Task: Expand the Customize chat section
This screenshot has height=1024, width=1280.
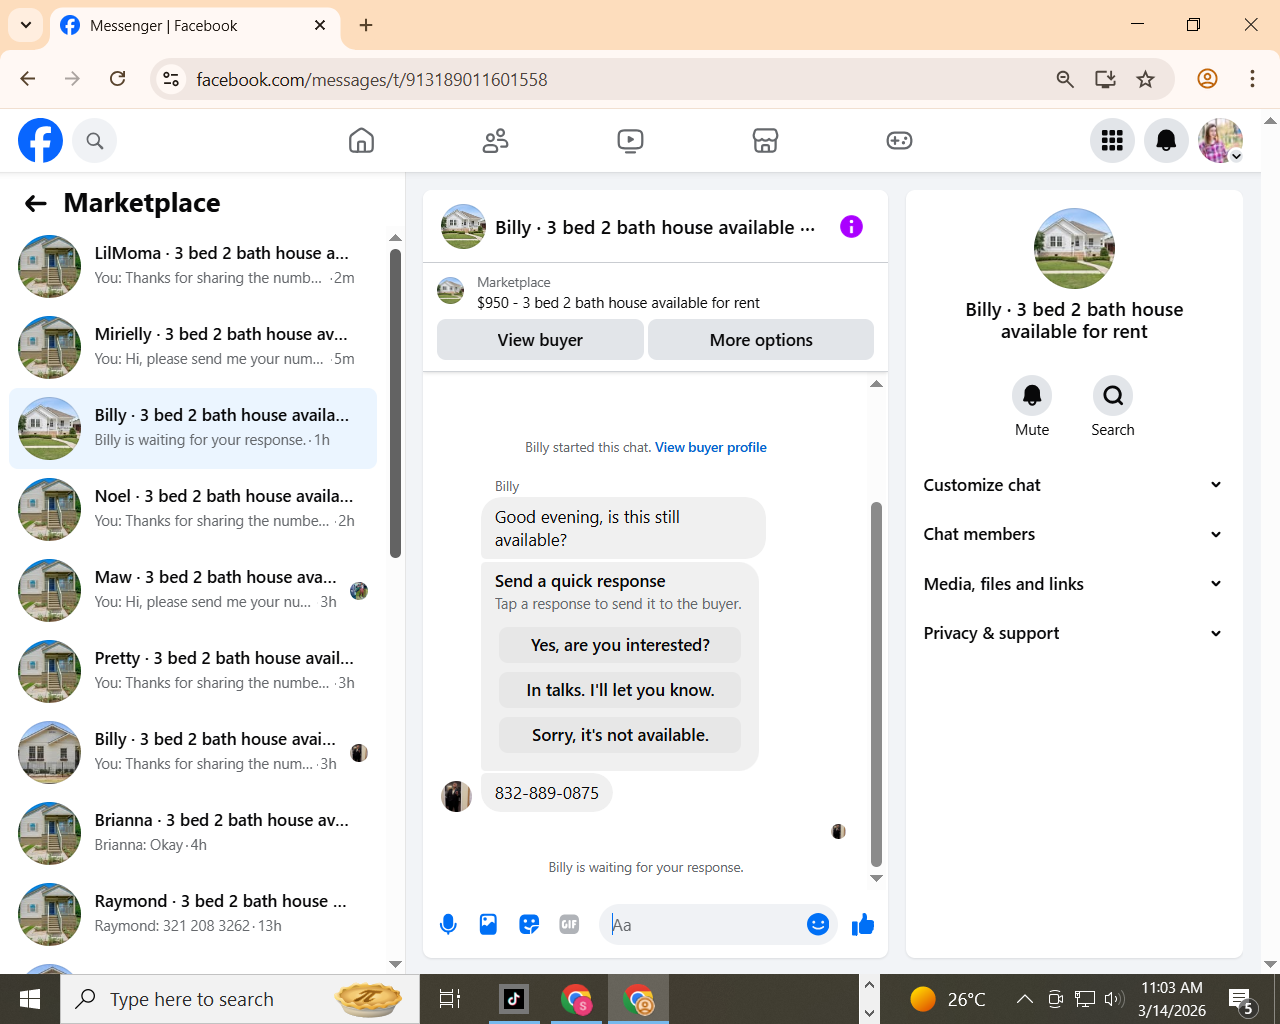Action: pyautogui.click(x=1074, y=485)
